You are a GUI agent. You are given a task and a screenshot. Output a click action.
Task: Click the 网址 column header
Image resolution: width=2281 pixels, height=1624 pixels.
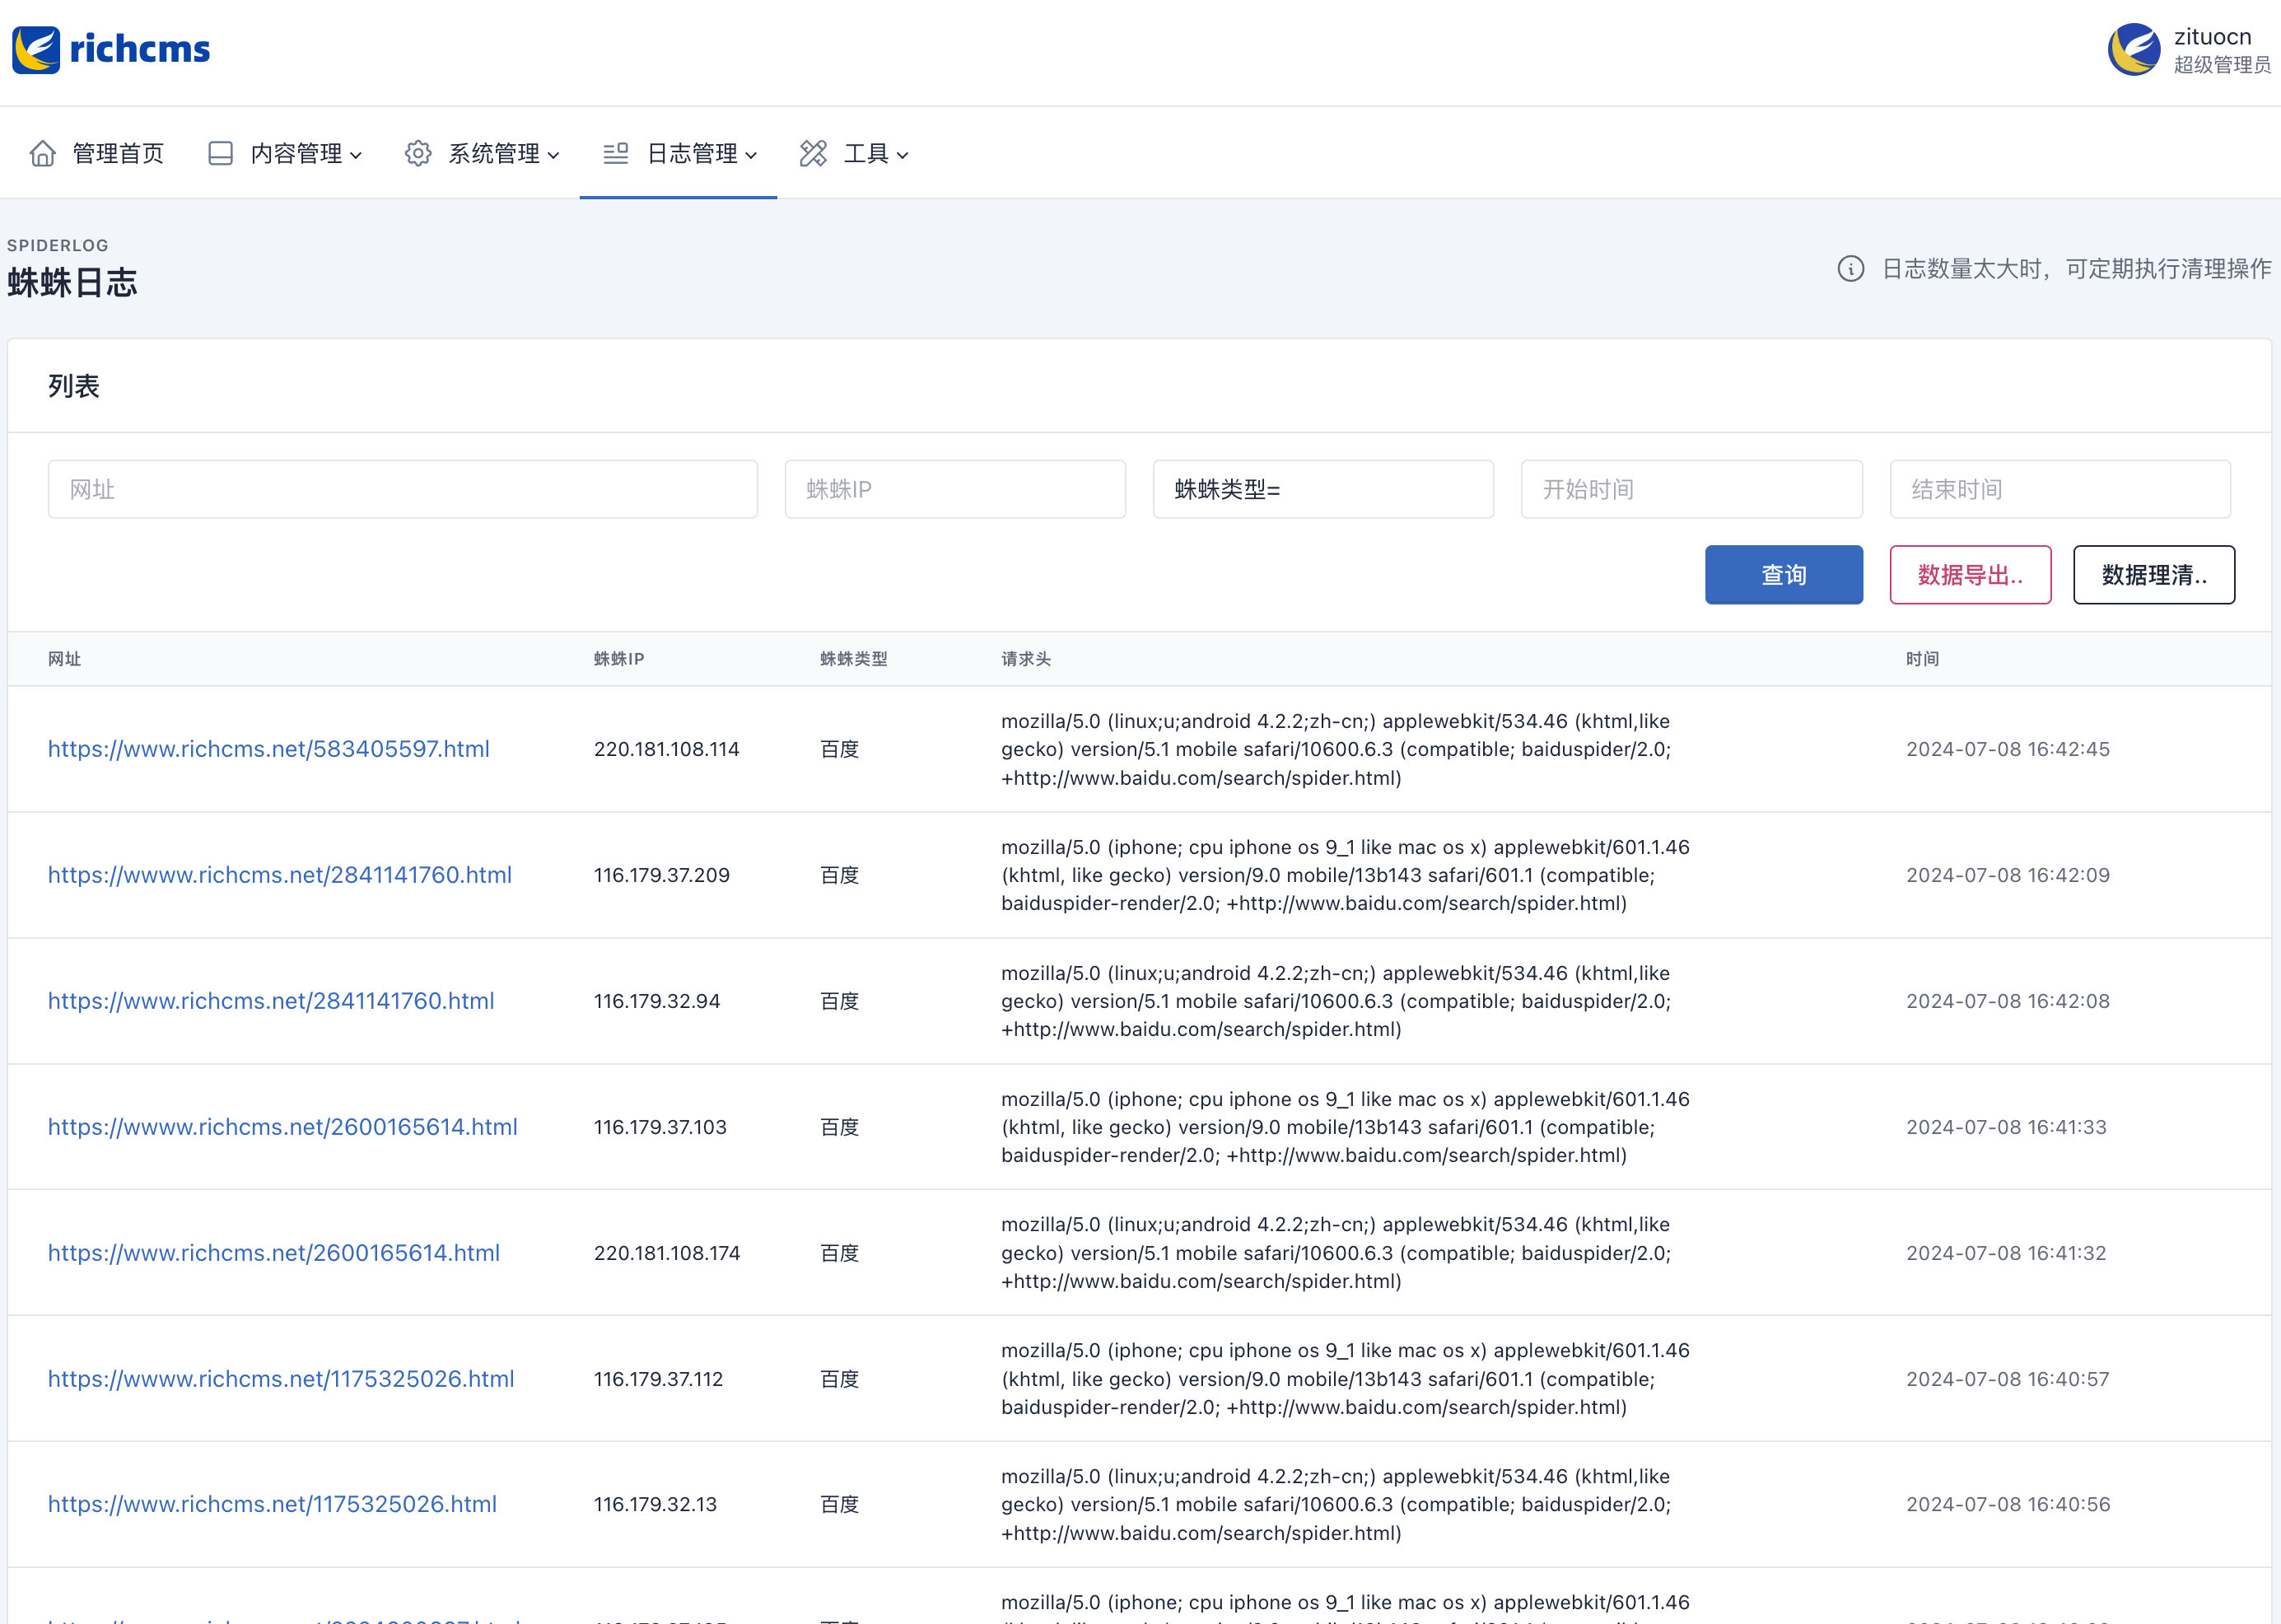pos(64,659)
